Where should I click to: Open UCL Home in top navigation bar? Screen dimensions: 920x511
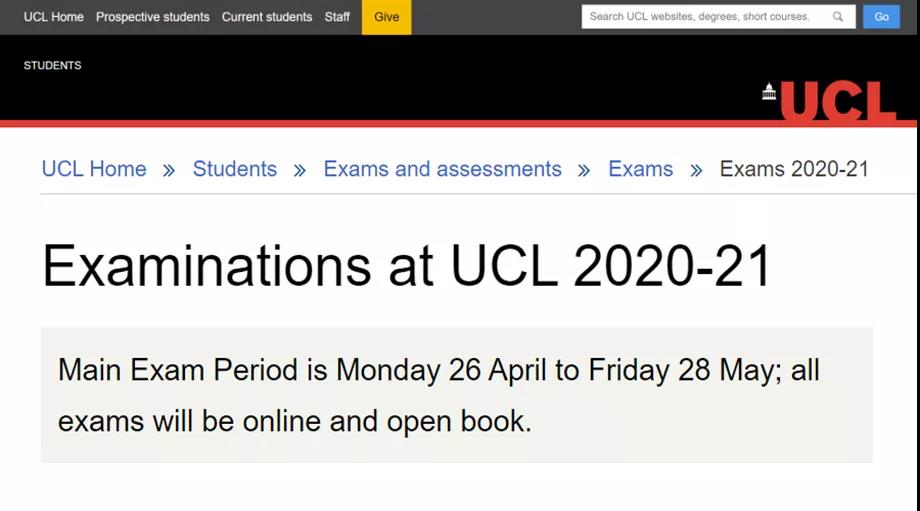click(x=54, y=17)
